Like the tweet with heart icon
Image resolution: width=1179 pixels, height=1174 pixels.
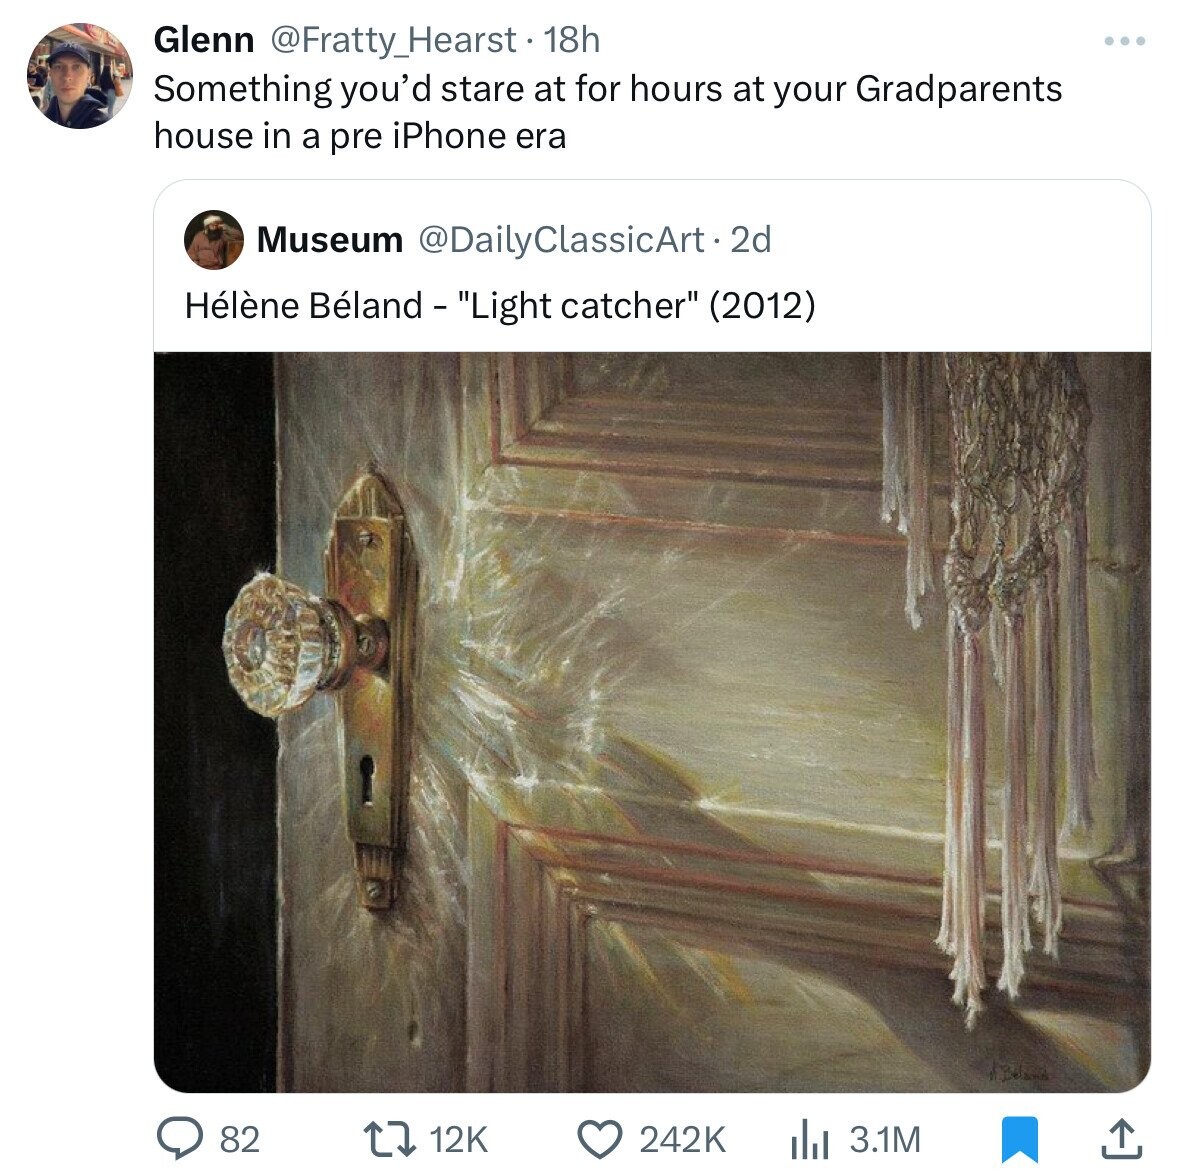click(x=599, y=1139)
